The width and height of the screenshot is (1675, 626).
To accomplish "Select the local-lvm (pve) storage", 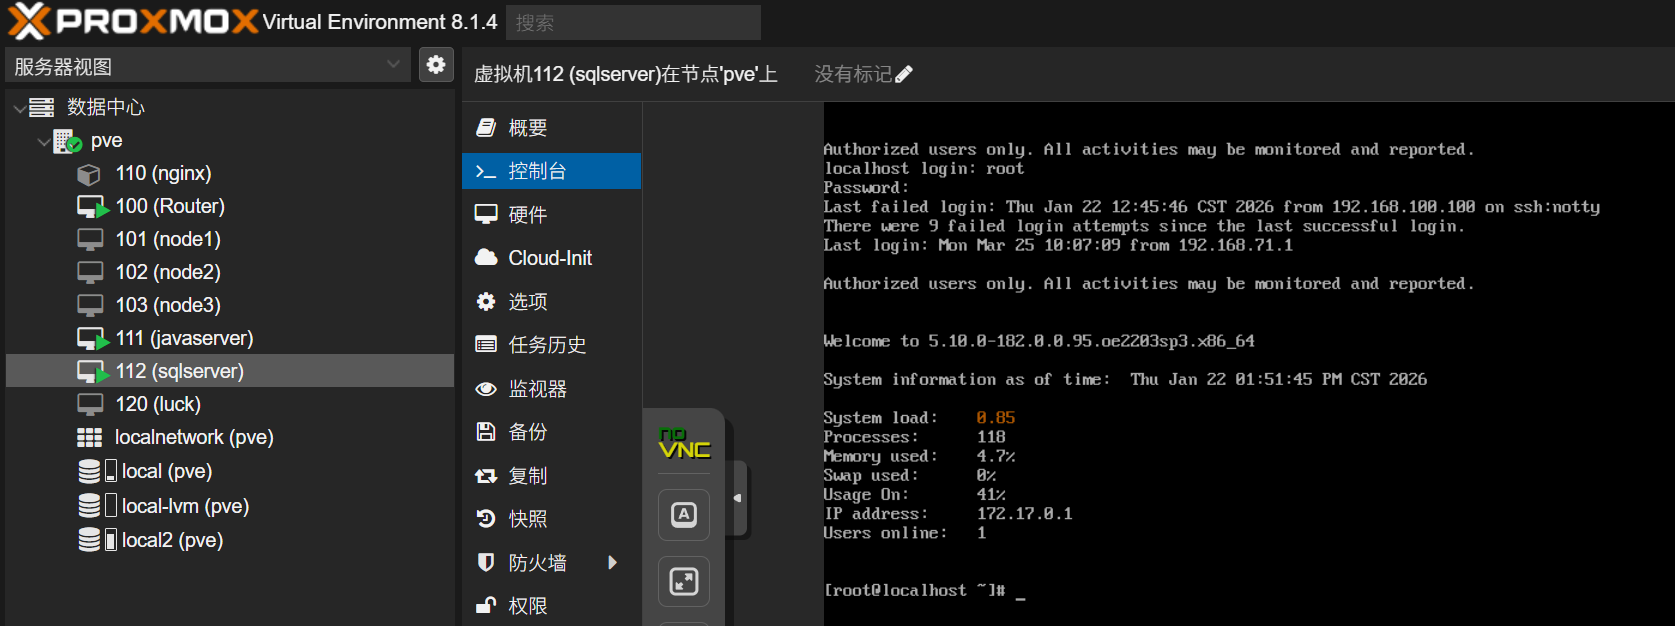I will (x=184, y=506).
